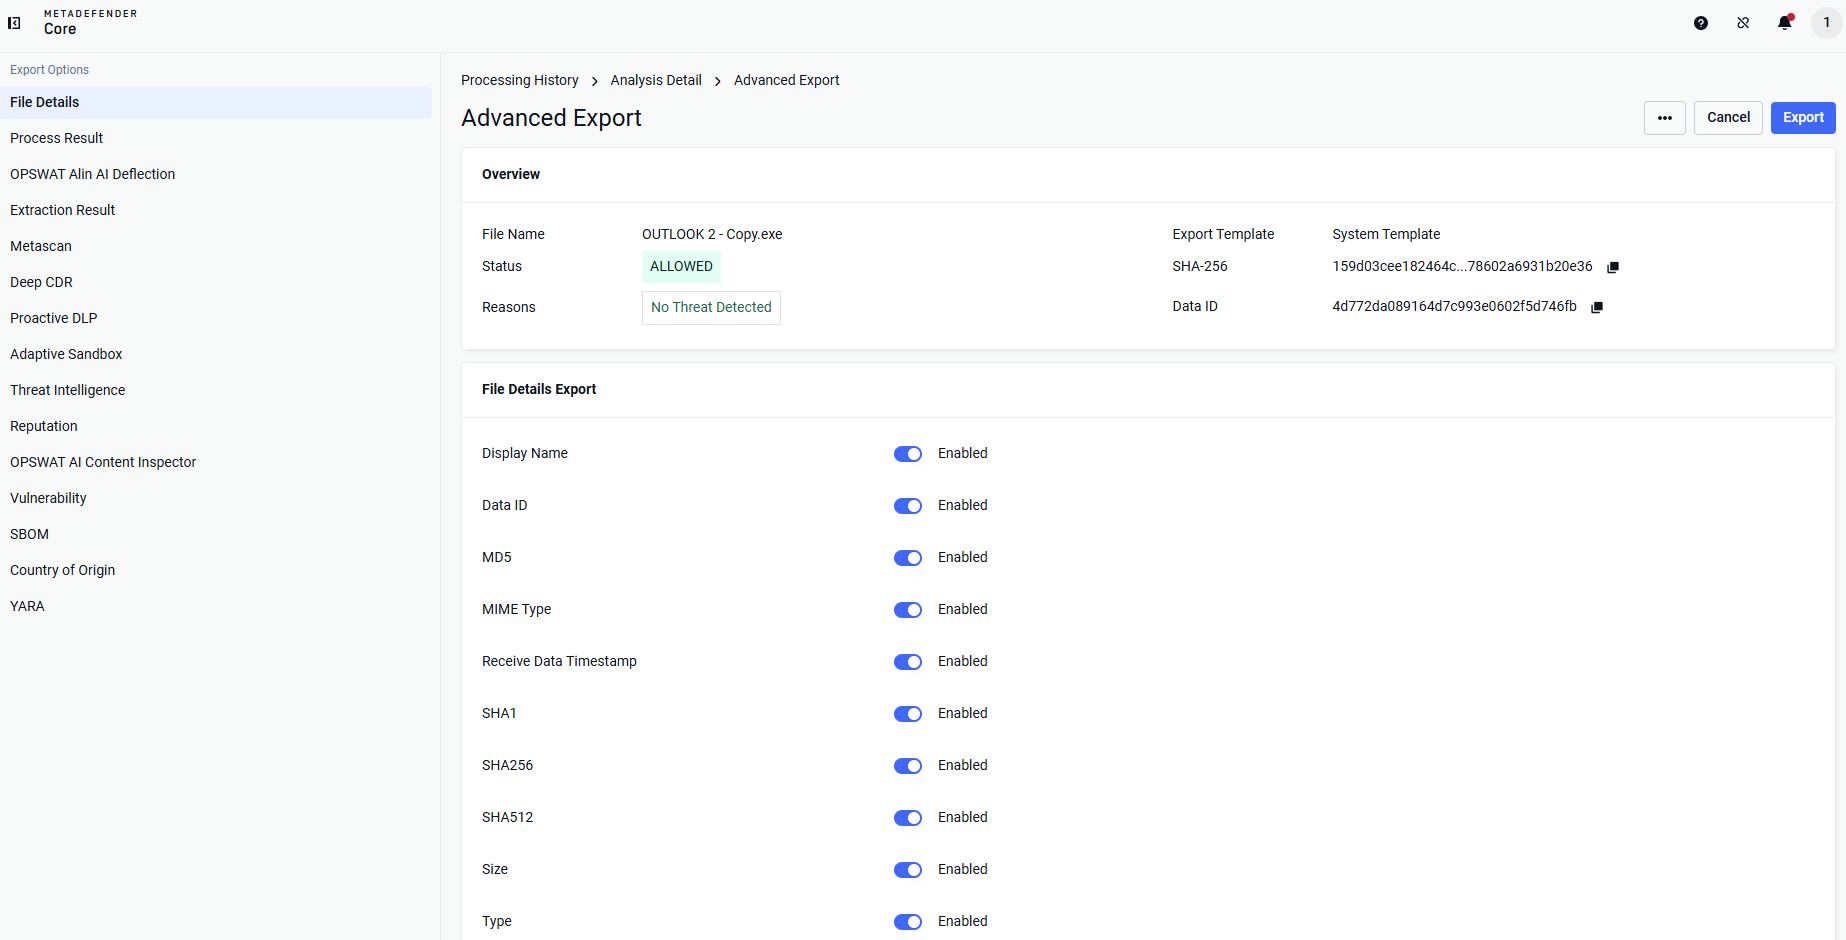Screen dimensions: 1846x940
Task: Collapse the sidebar panel icon
Action: click(14, 23)
